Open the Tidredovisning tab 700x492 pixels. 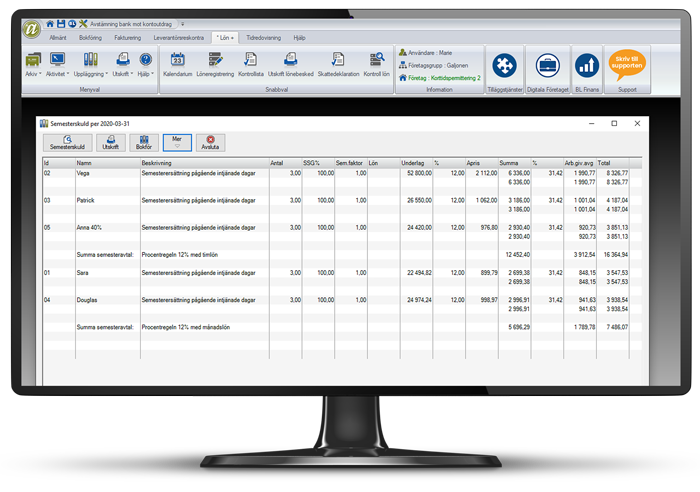[x=258, y=37]
